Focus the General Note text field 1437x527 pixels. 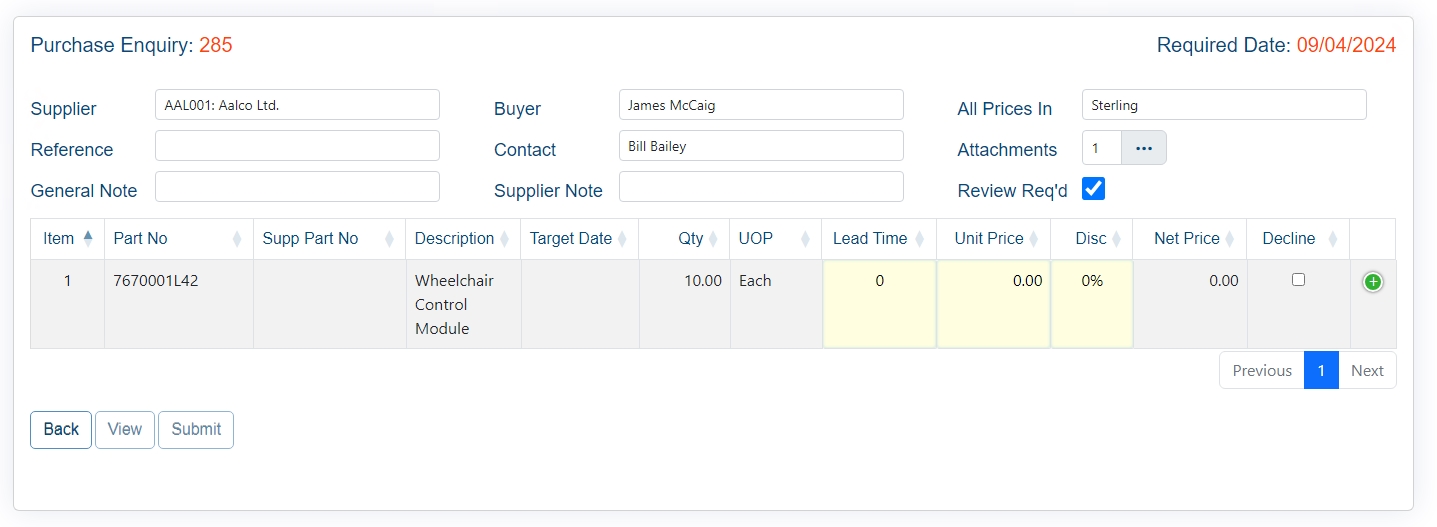(297, 187)
